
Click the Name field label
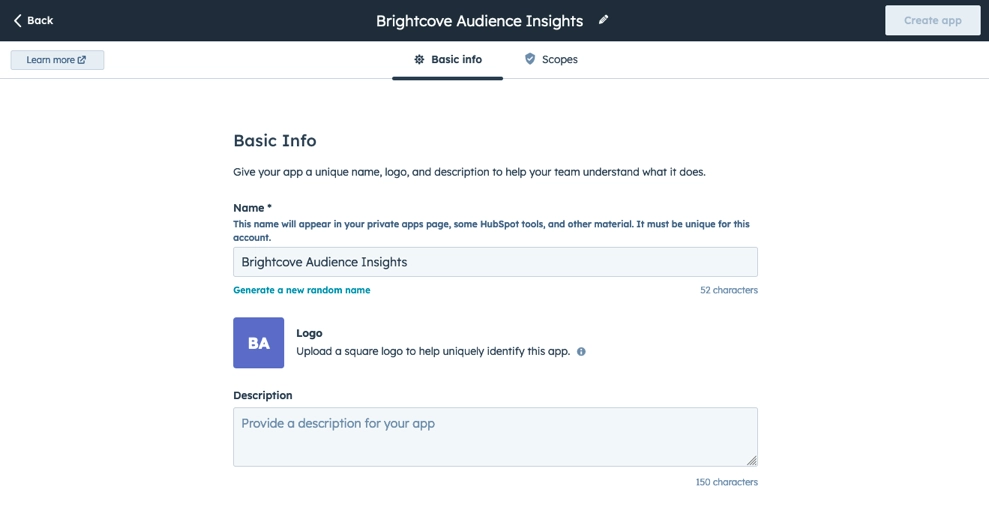252,208
